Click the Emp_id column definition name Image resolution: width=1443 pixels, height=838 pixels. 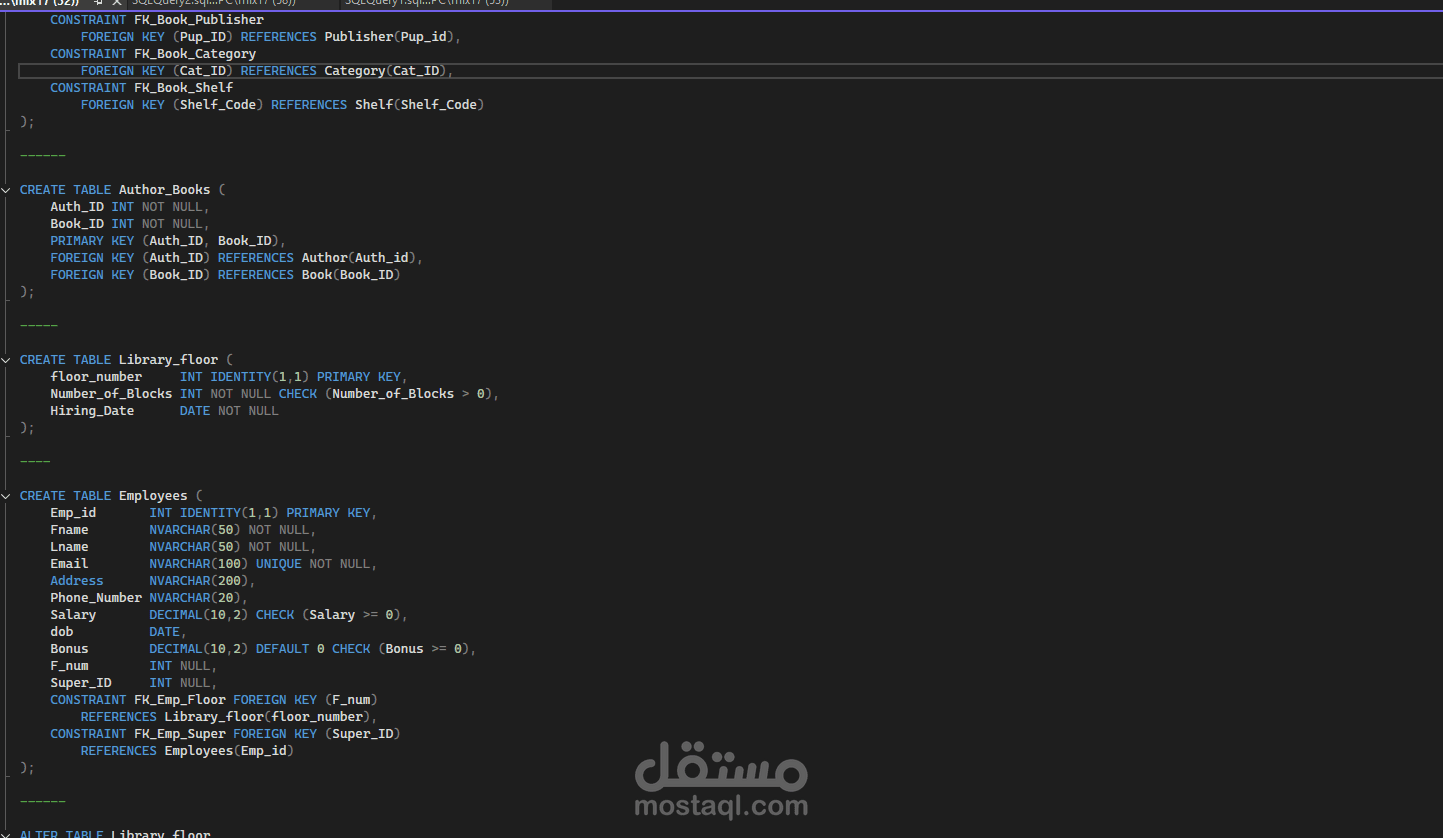(73, 513)
